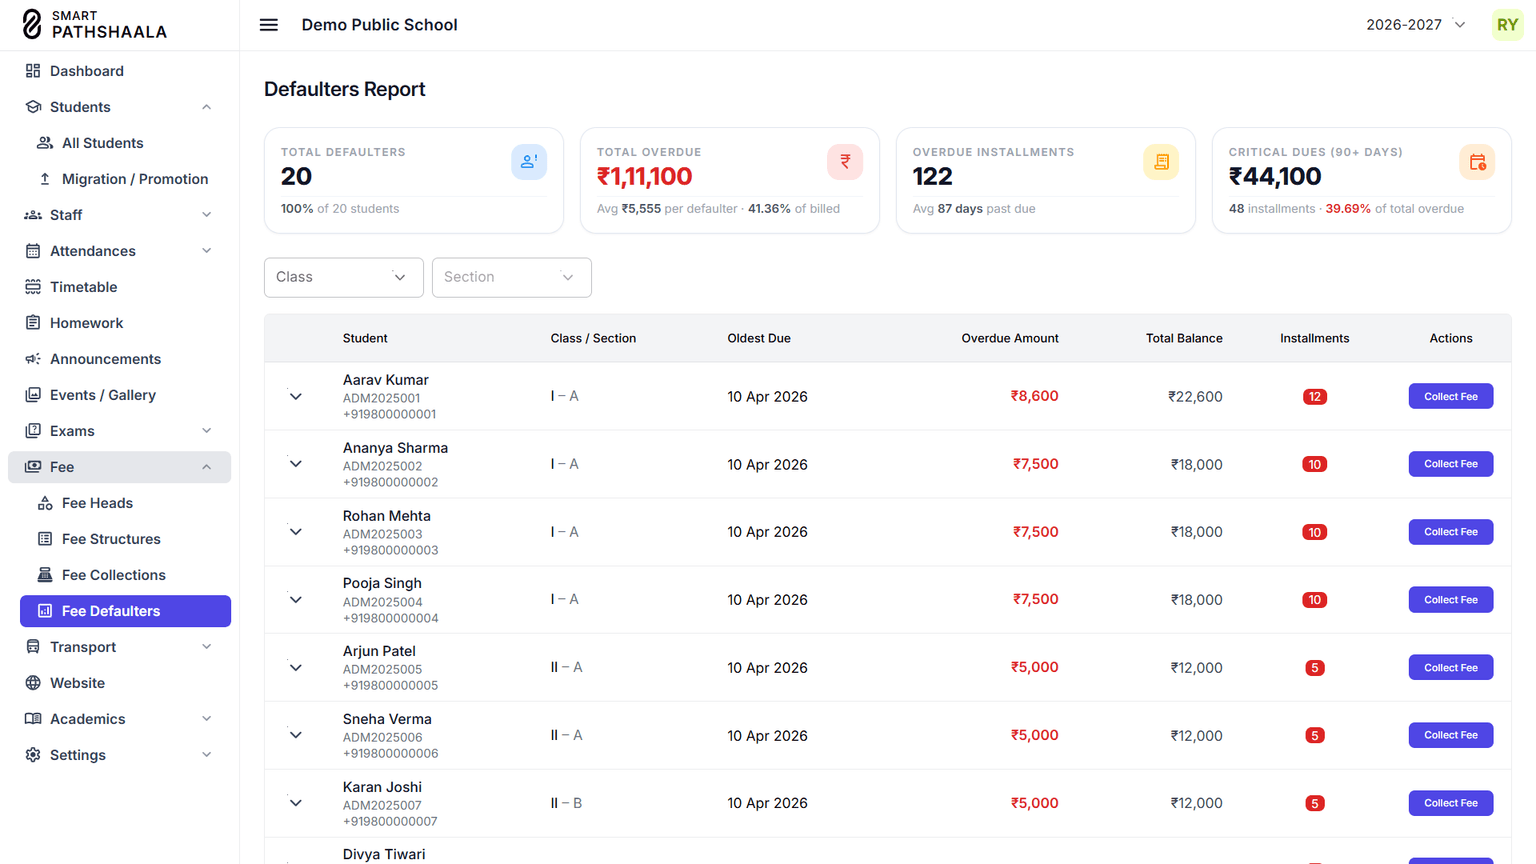Viewport: 1536px width, 864px height.
Task: Click the Announcements megaphone icon
Action: coord(33,359)
